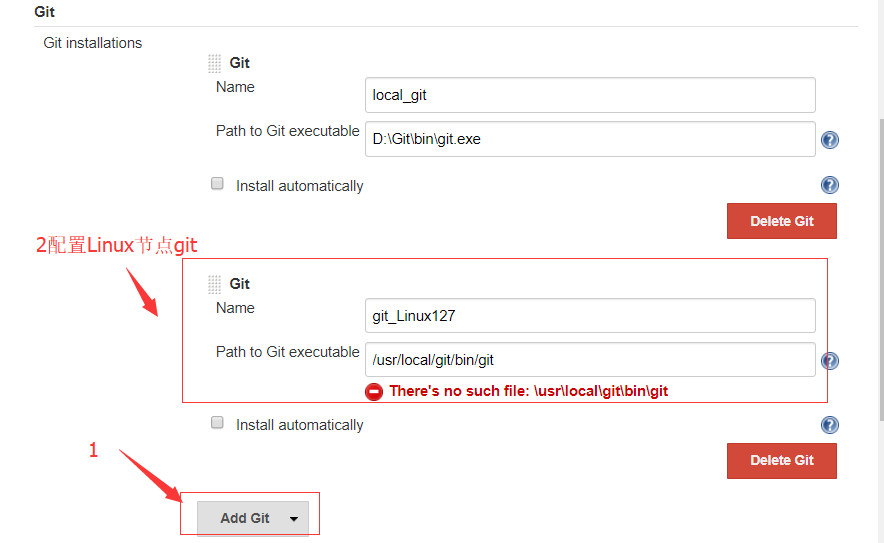This screenshot has height=543, width=884.
Task: Open help for git_Linux127 Install automatically option
Action: (x=829, y=425)
